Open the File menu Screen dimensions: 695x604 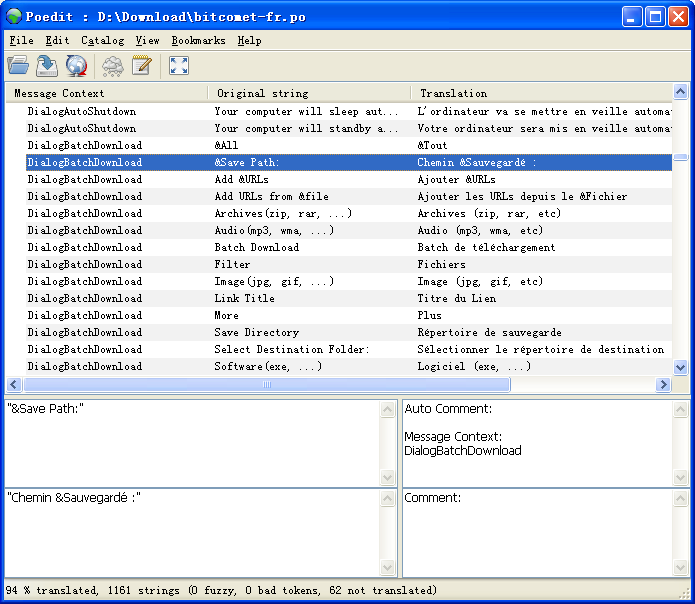[21, 41]
